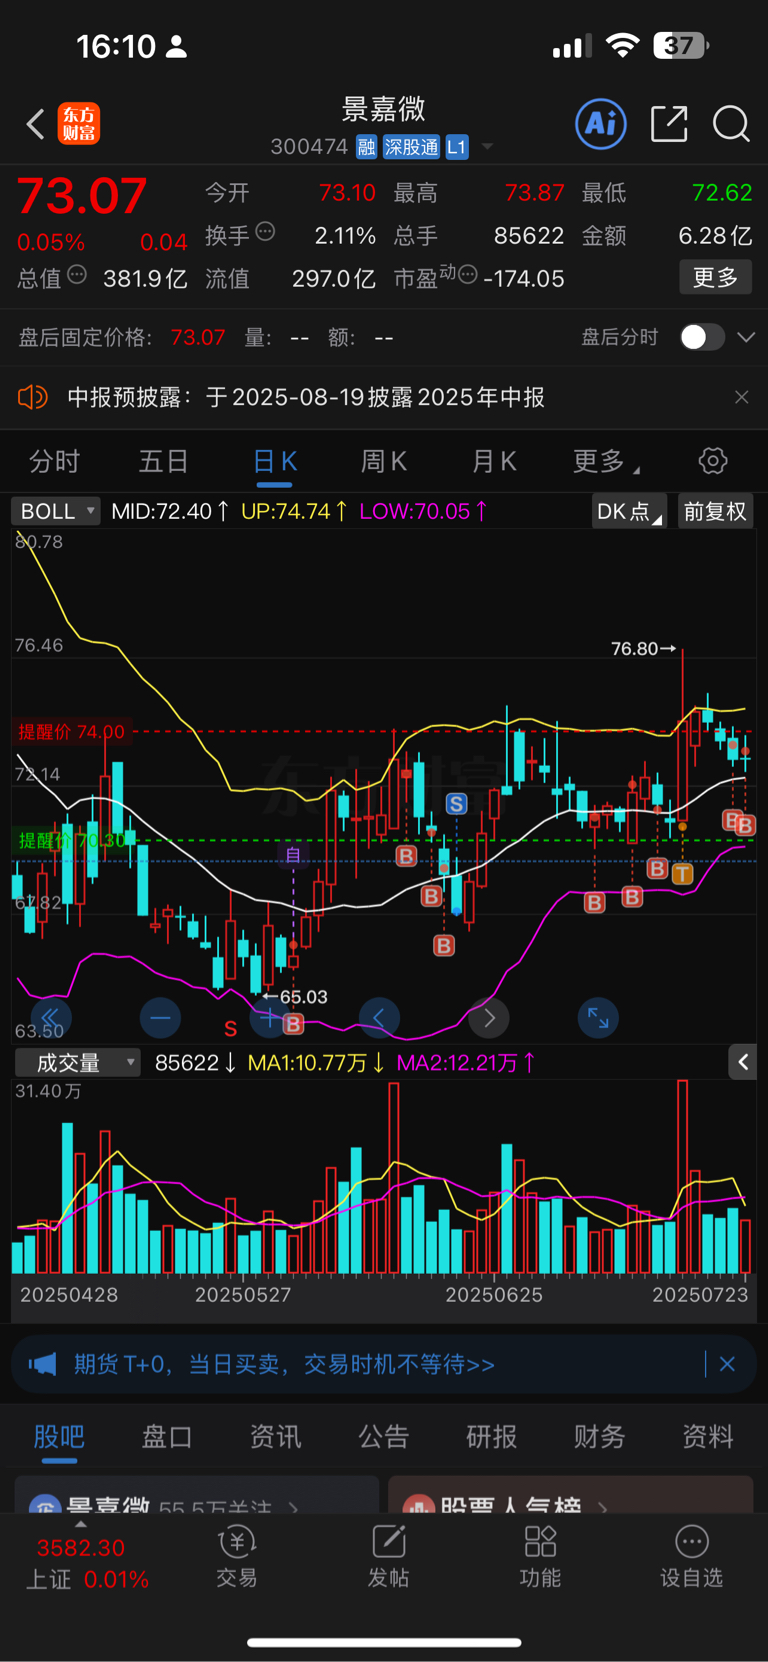Open the stock title dropdown triangle
This screenshot has width=768, height=1662.
(488, 147)
